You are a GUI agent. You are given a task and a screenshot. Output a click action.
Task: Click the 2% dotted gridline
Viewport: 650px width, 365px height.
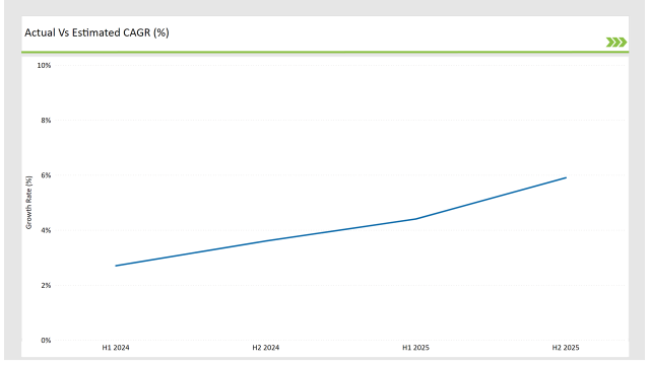pos(340,285)
